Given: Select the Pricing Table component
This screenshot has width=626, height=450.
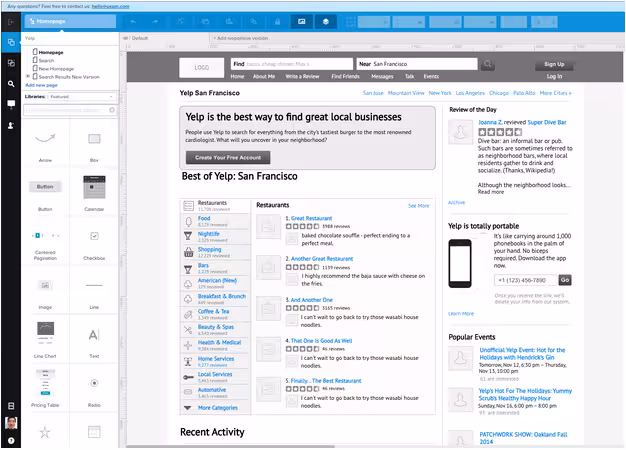Looking at the screenshot, I should (45, 388).
